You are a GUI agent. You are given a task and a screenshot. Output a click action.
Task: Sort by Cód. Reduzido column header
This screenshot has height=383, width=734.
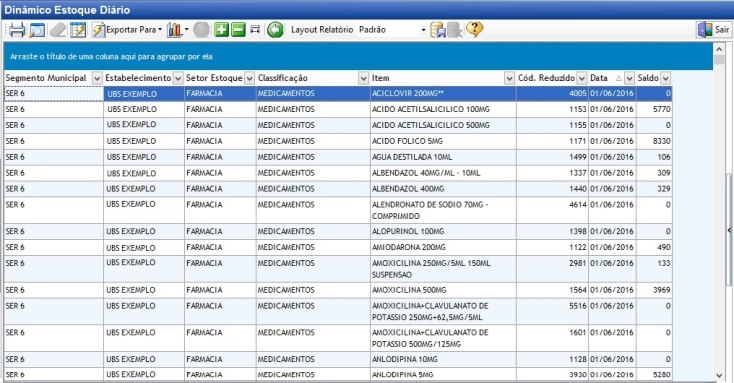click(546, 78)
